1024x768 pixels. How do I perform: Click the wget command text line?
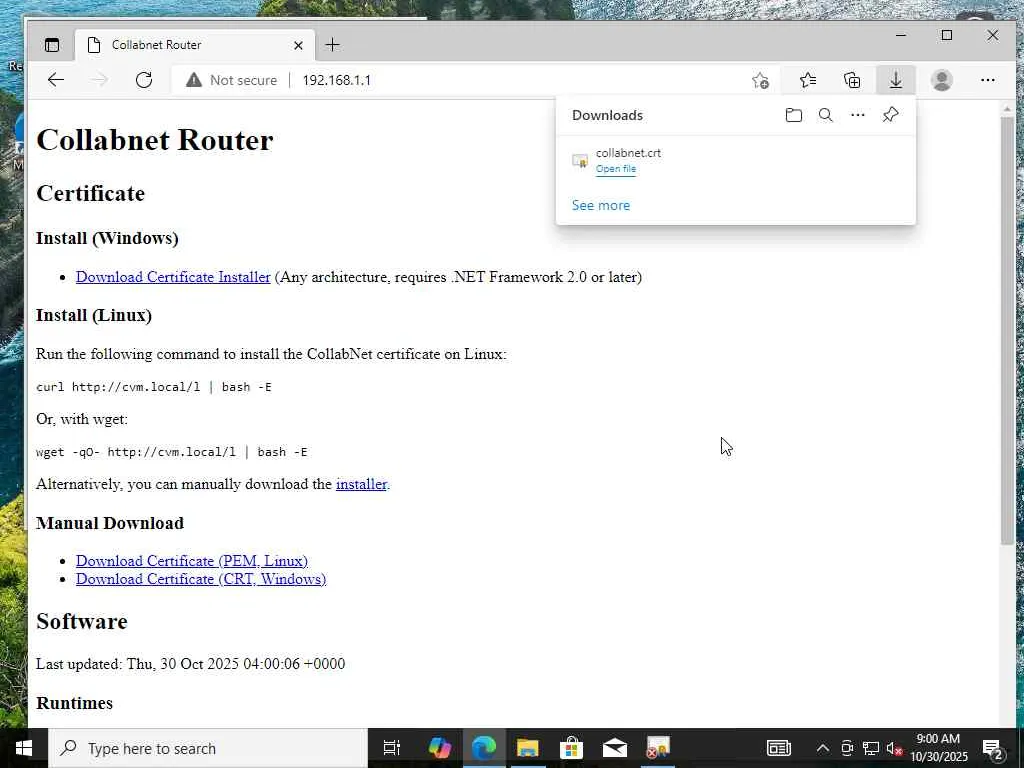(x=172, y=452)
